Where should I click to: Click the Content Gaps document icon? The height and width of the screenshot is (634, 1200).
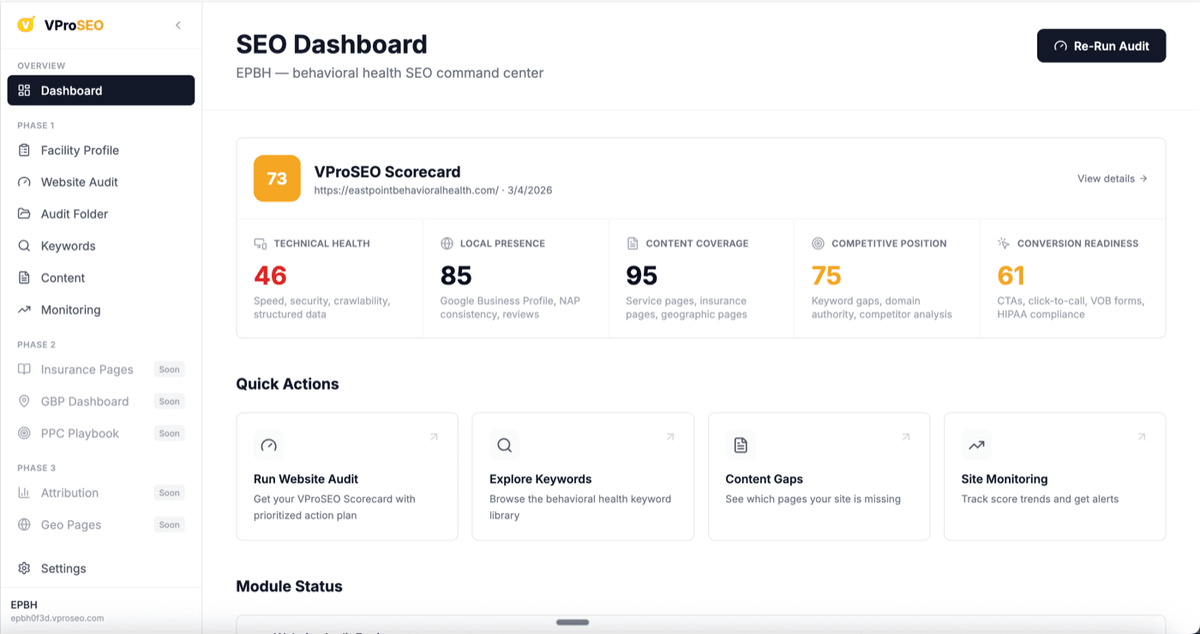739,445
